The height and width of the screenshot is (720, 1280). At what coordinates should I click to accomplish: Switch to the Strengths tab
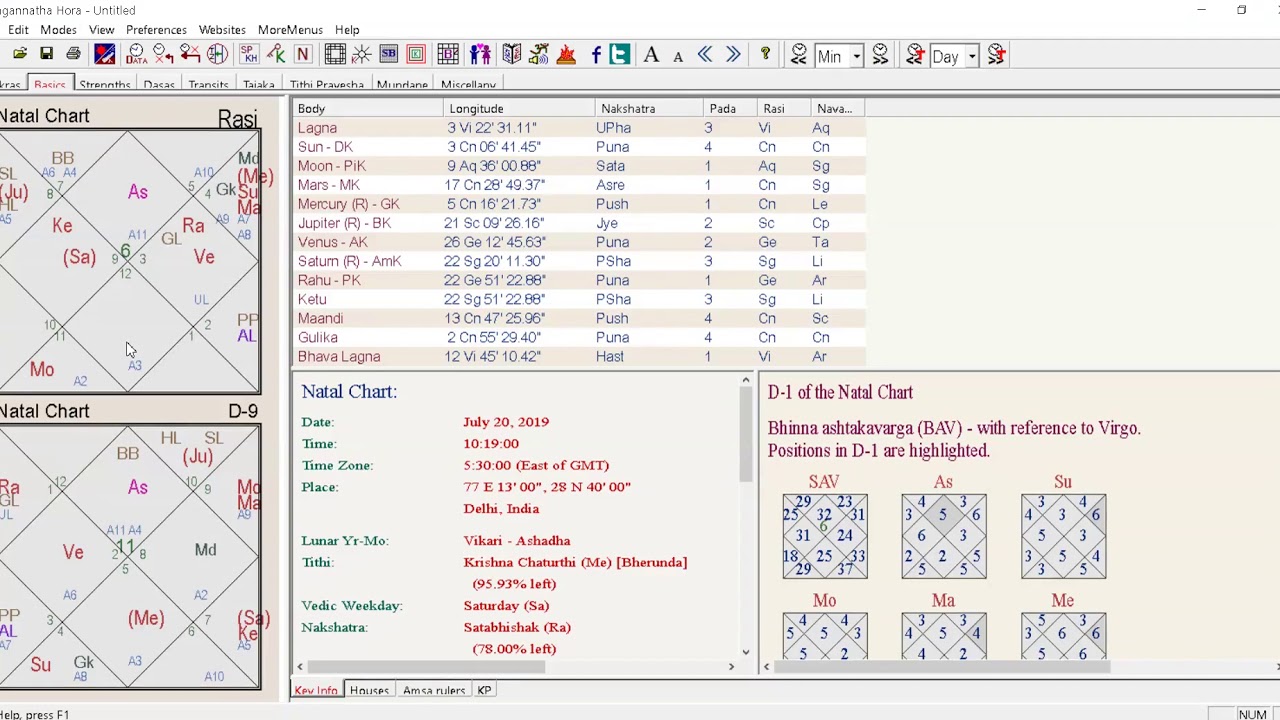tap(104, 85)
